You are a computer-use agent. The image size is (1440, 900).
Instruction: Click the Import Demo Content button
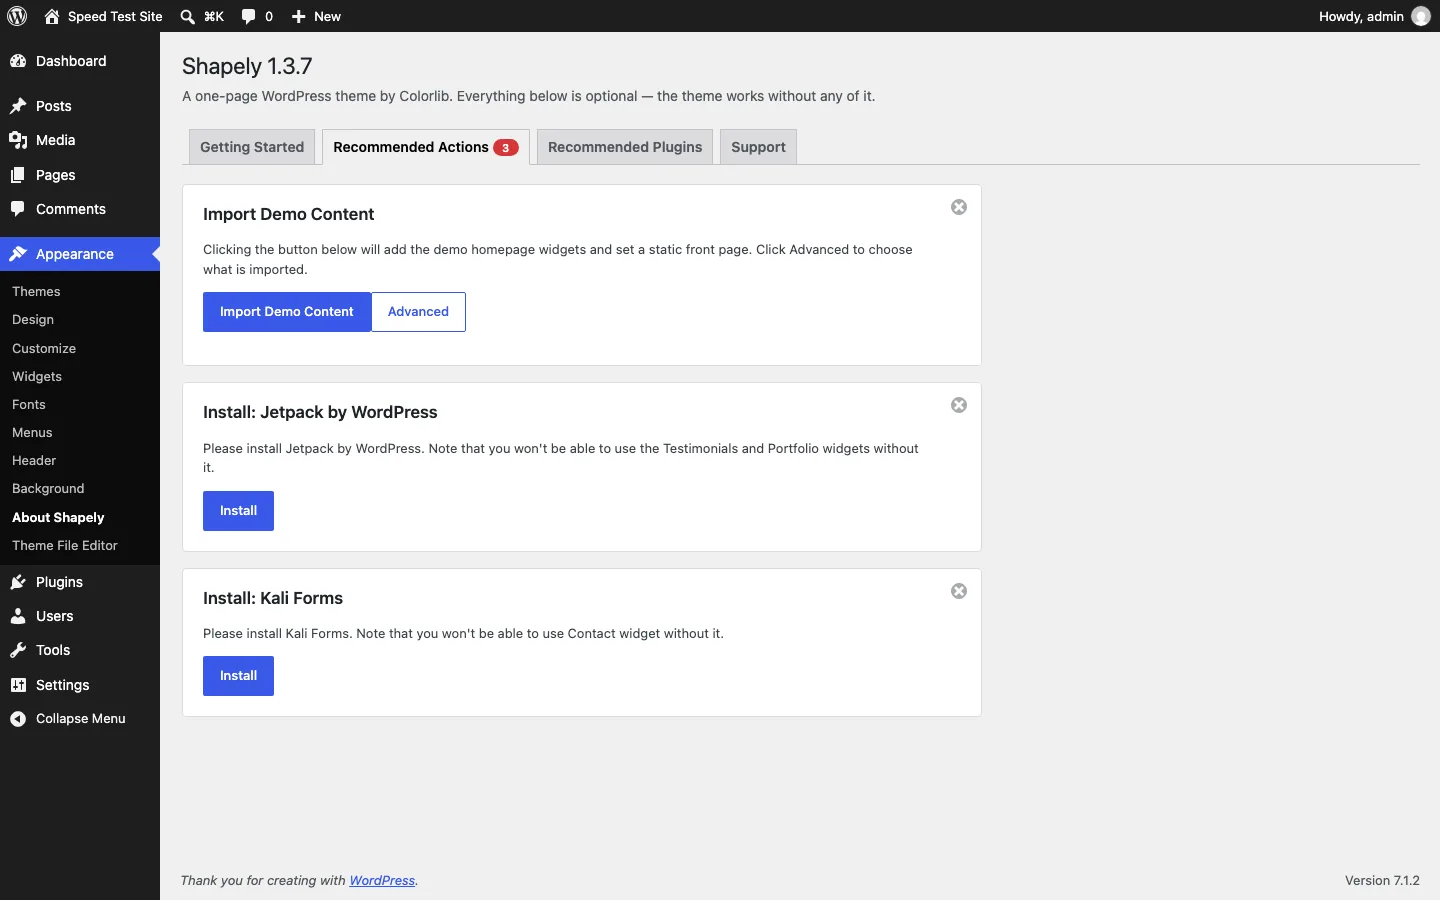click(x=287, y=312)
